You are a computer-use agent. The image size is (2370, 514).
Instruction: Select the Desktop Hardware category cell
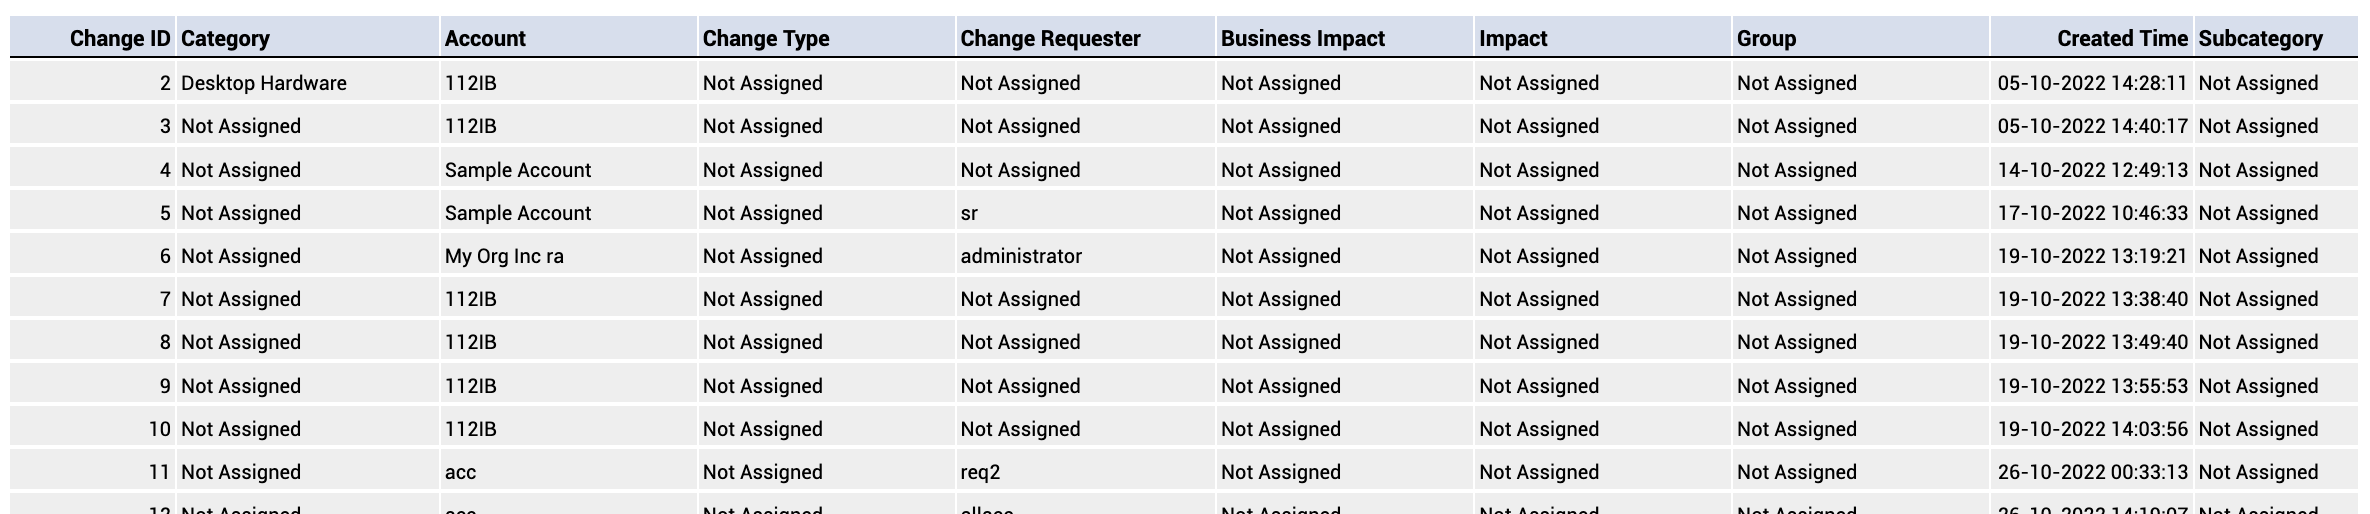coord(264,83)
